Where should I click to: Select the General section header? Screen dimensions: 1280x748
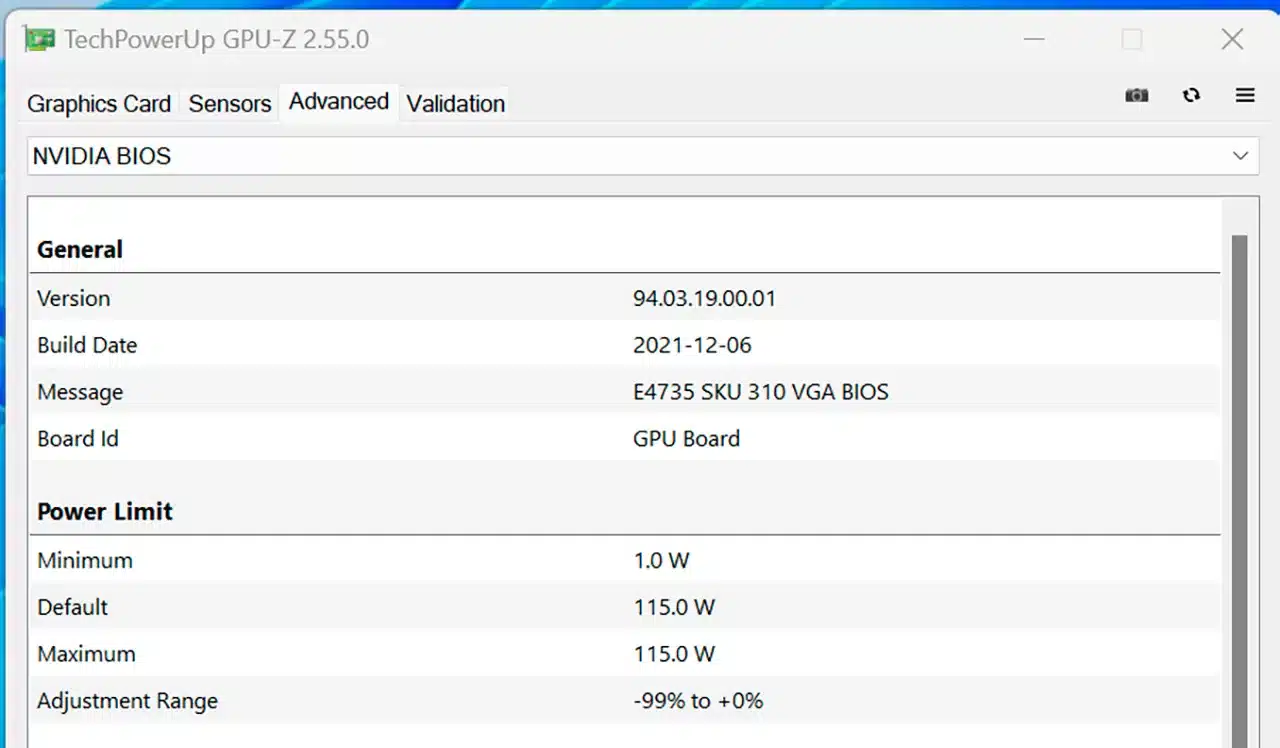[80, 250]
